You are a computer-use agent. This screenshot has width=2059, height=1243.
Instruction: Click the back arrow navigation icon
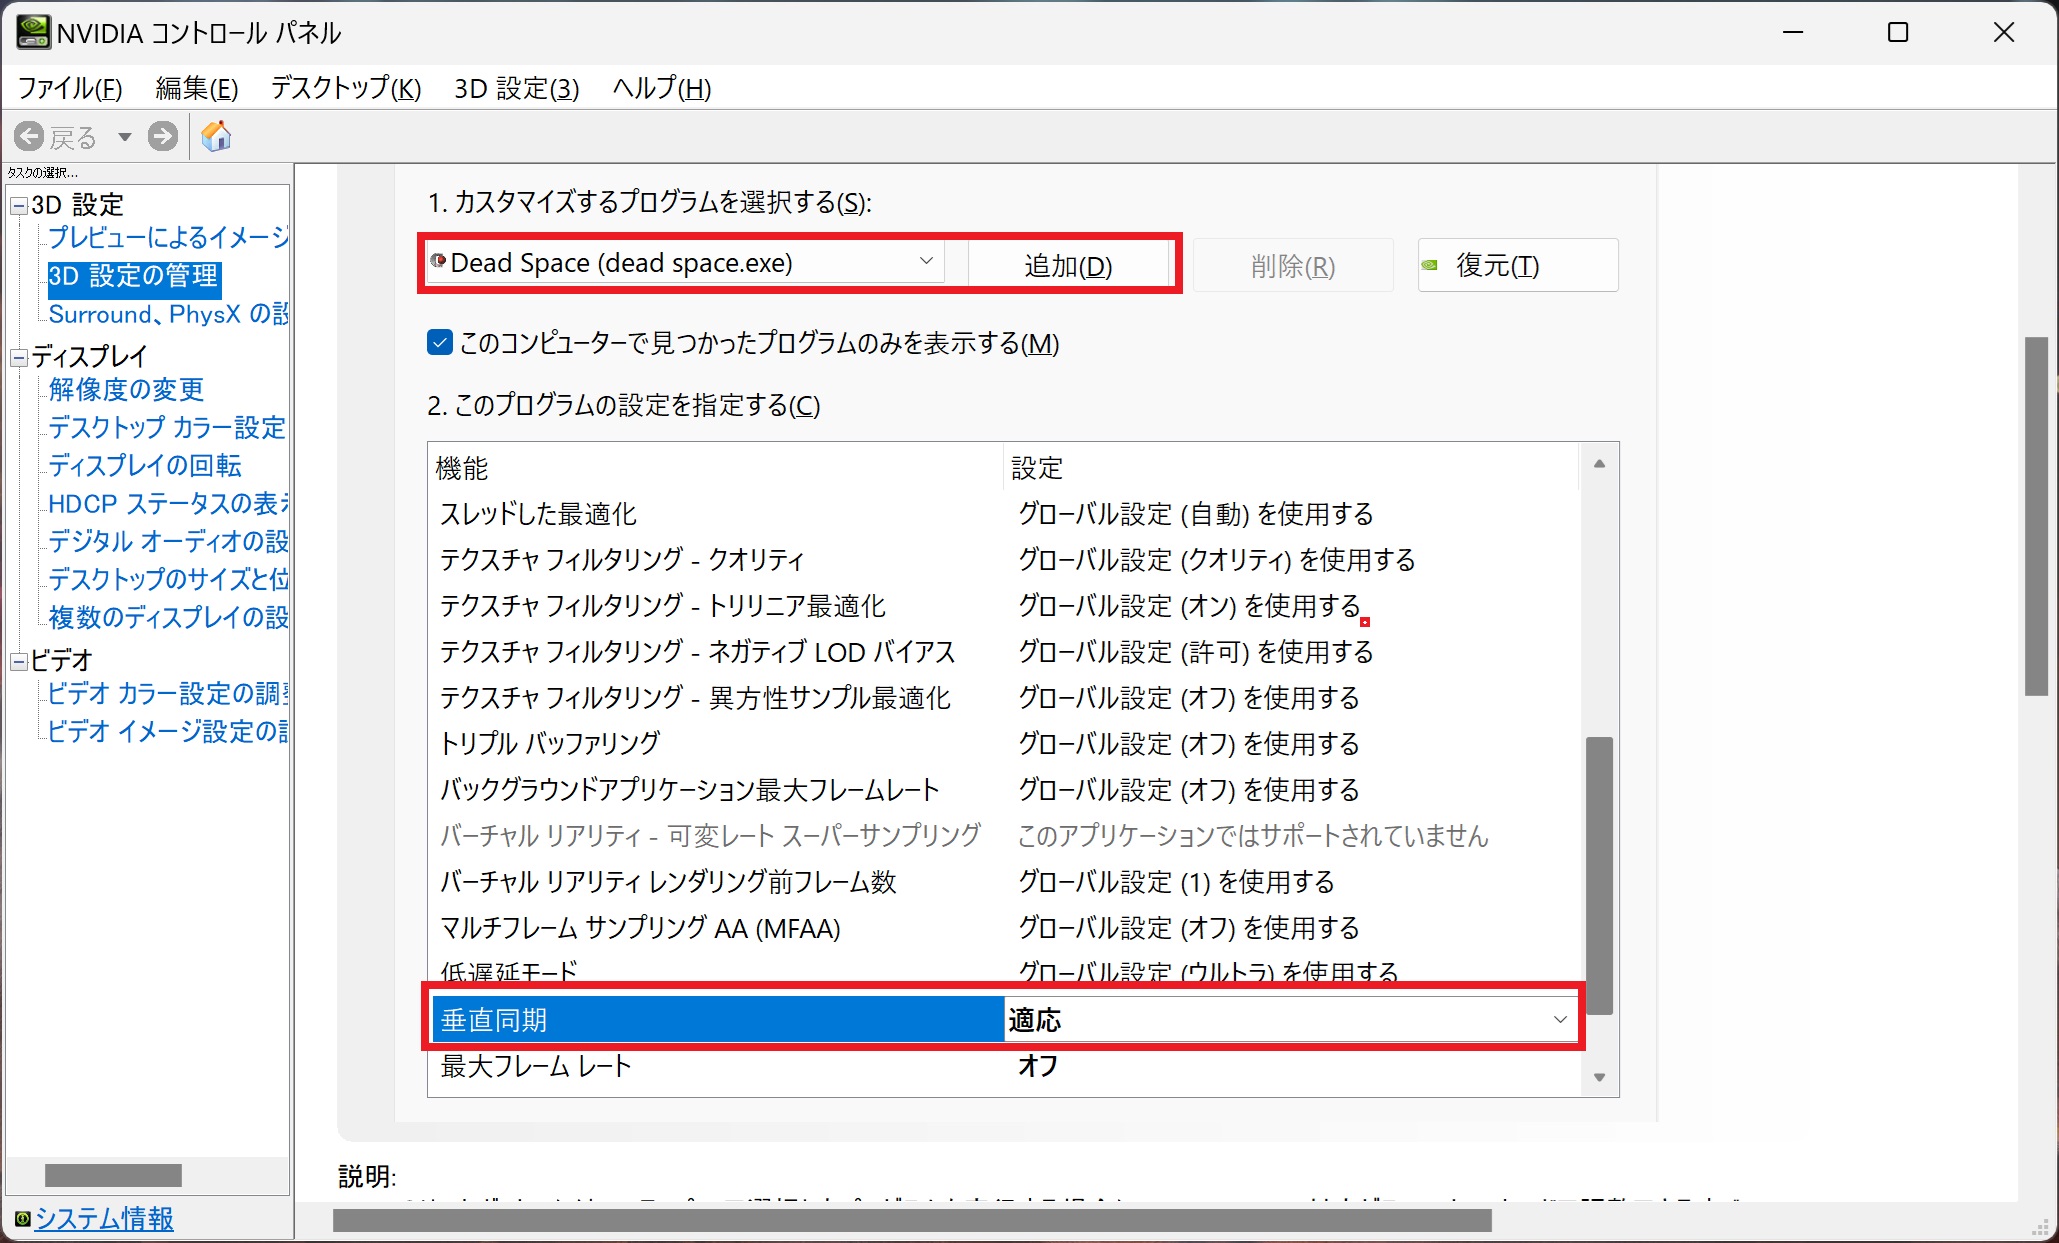click(29, 136)
